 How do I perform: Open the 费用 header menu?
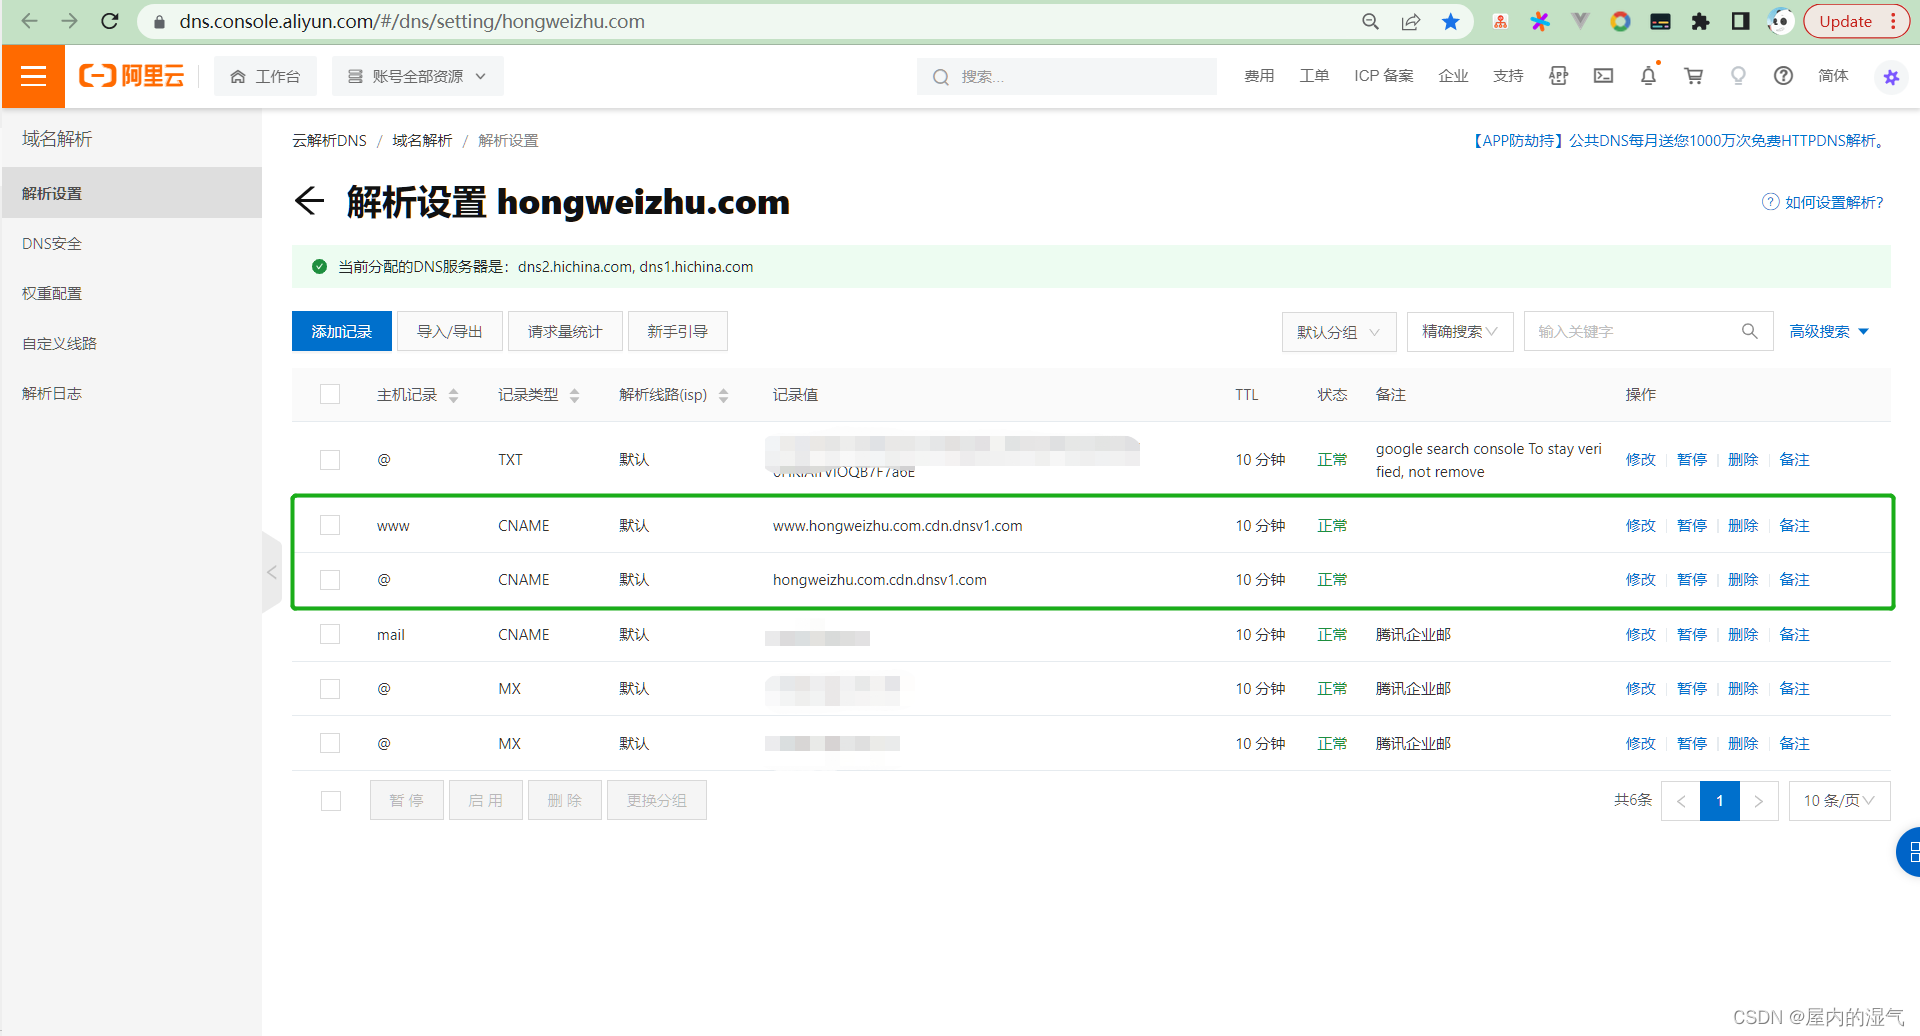coord(1259,76)
